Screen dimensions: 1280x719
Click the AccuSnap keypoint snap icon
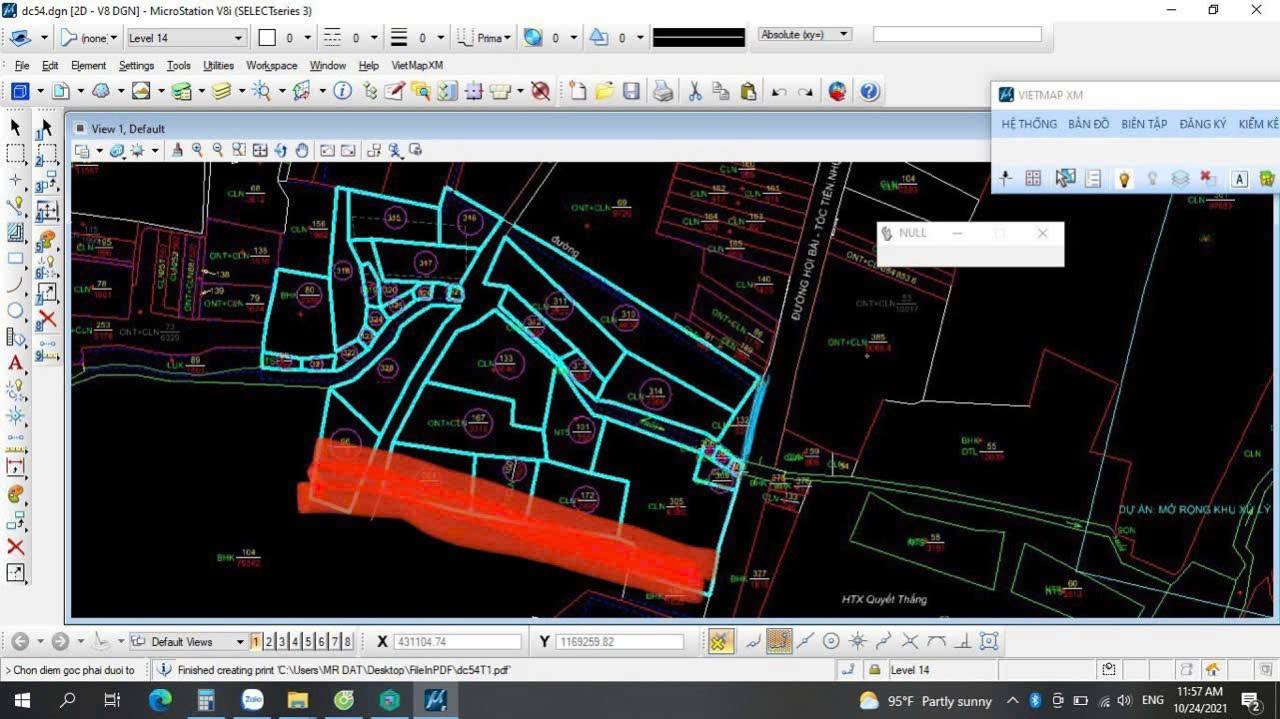click(x=780, y=641)
